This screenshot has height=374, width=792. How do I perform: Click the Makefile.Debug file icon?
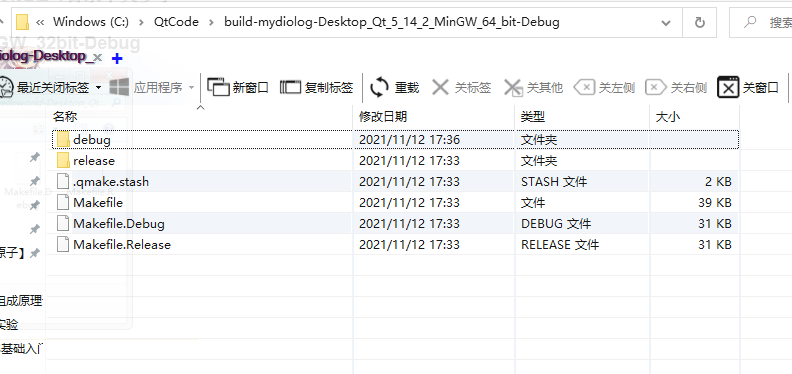click(63, 223)
